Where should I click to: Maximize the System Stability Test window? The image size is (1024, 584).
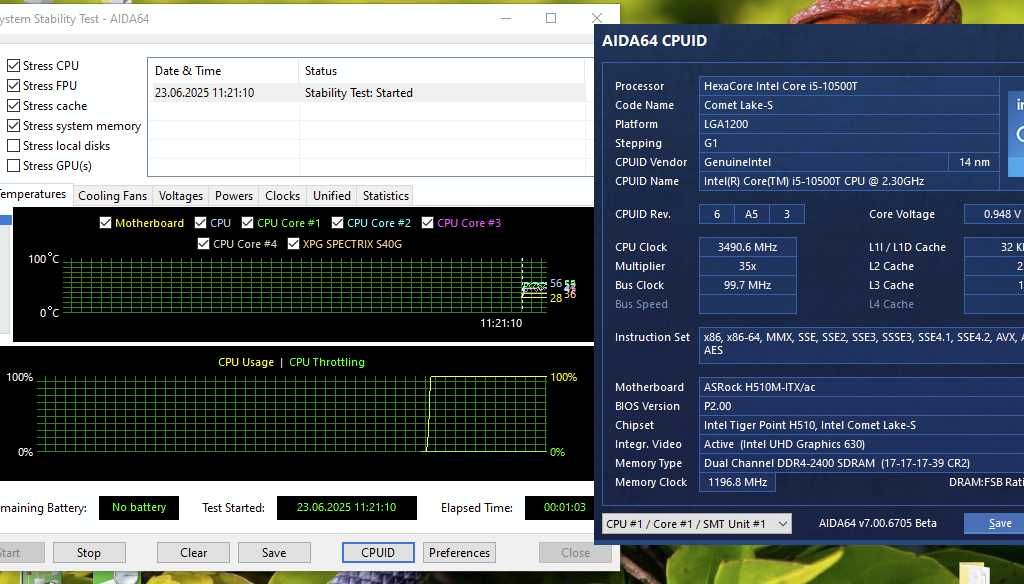tap(551, 18)
